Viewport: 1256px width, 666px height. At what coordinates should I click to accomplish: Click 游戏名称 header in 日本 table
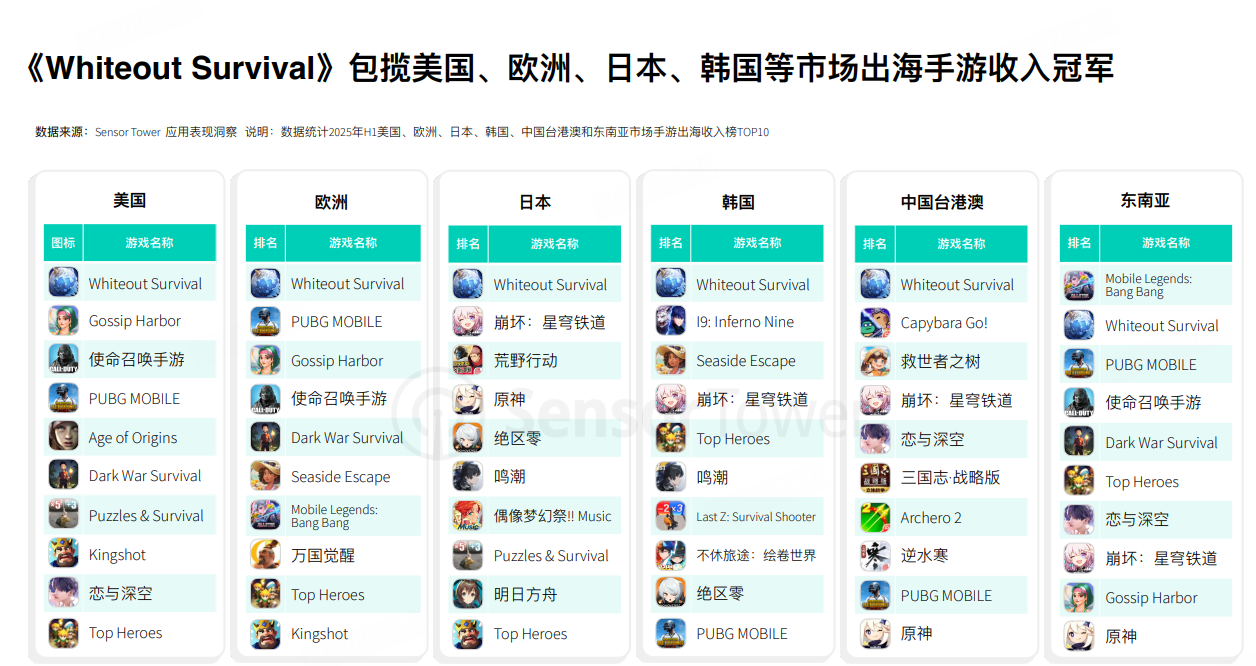click(555, 243)
